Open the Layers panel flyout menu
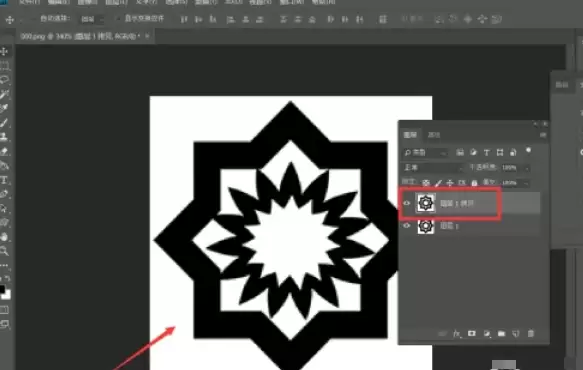Image resolution: width=583 pixels, height=370 pixels. (543, 135)
